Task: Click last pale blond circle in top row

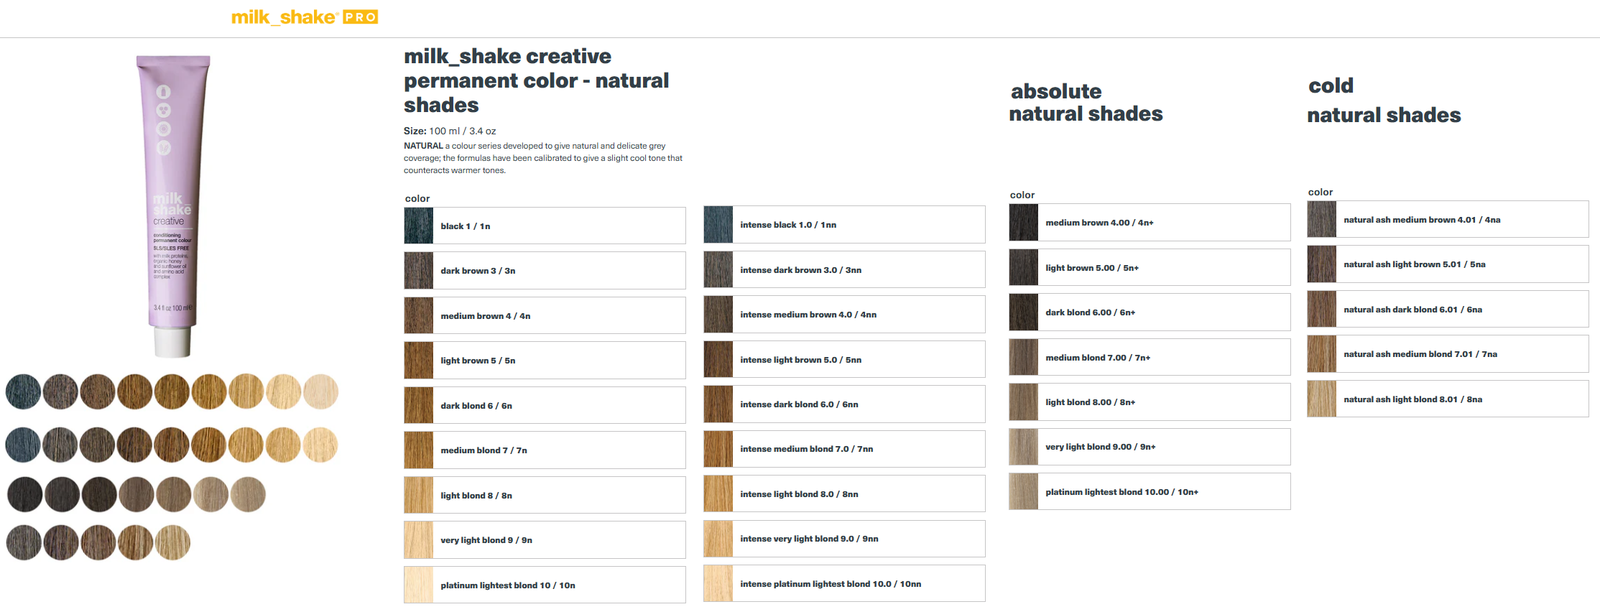Action: 321,392
